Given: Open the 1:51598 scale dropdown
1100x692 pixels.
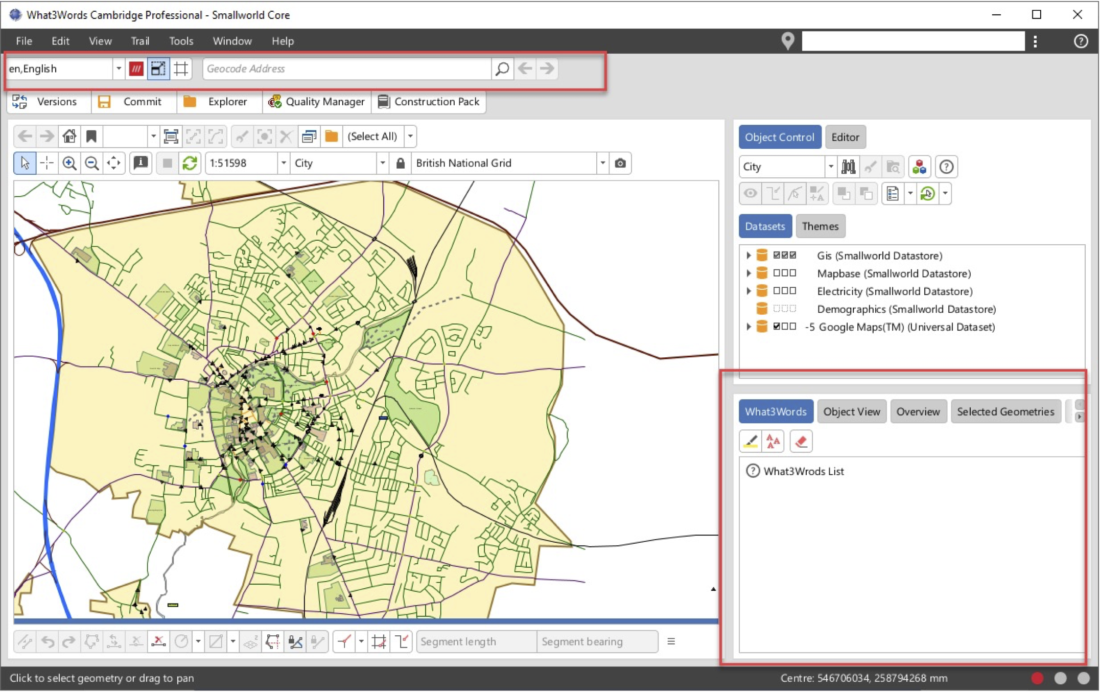Looking at the screenshot, I should 283,163.
